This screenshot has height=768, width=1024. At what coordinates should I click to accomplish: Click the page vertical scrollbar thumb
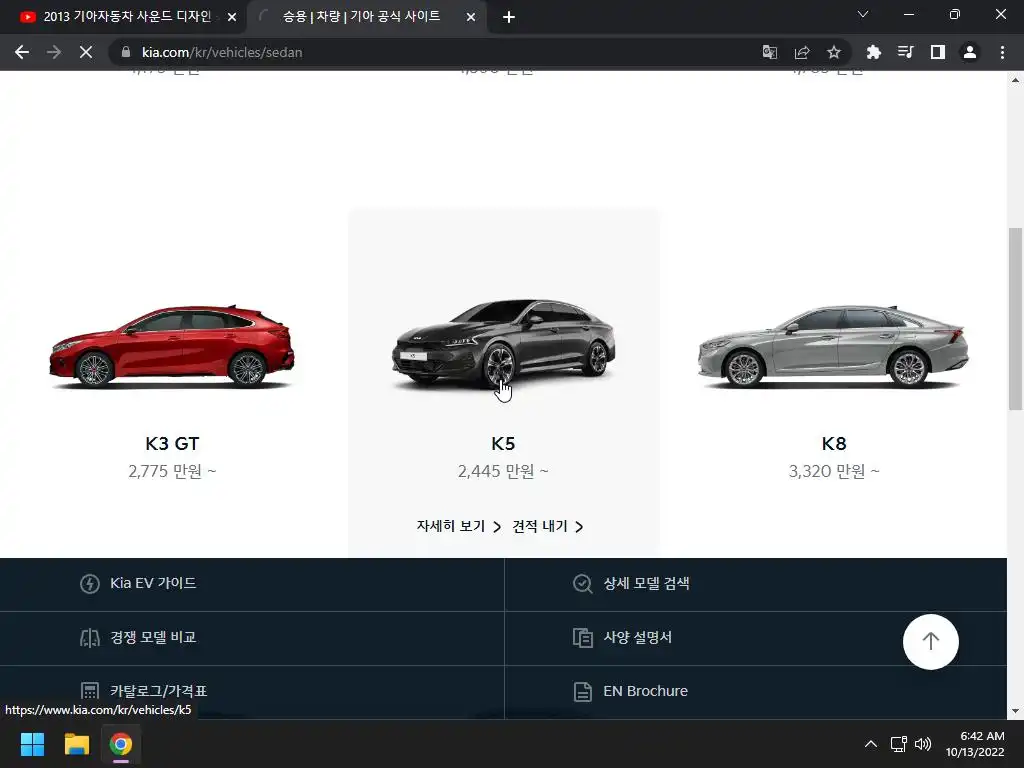point(1015,319)
